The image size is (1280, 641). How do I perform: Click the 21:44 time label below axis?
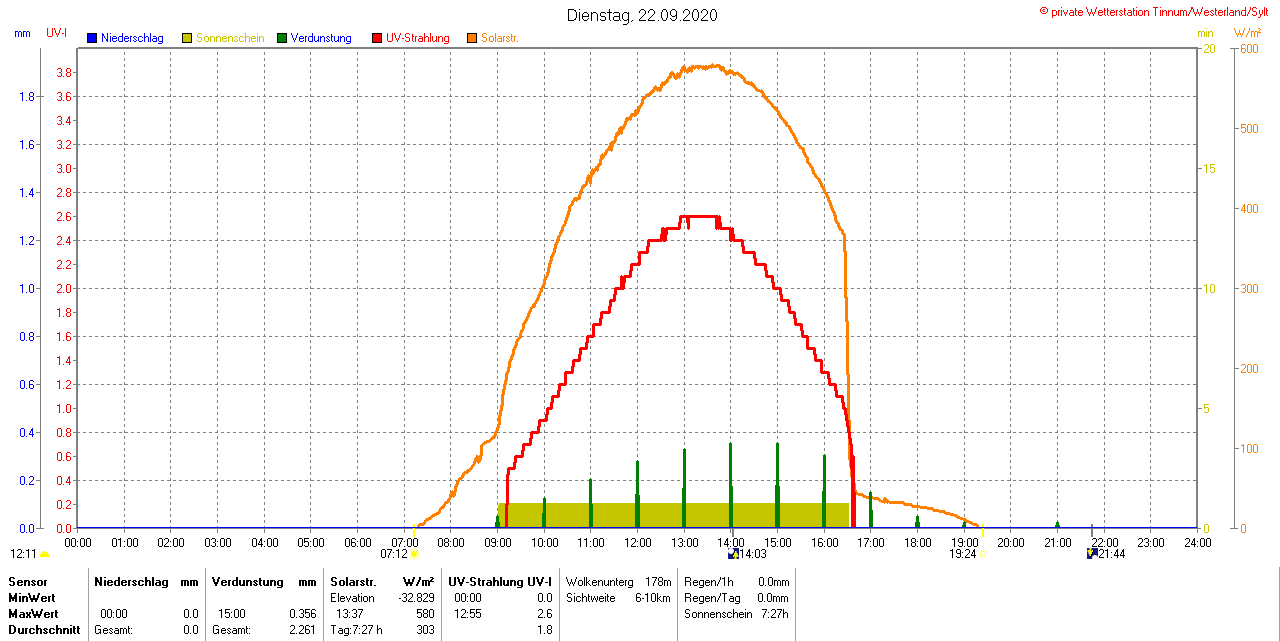[1112, 553]
